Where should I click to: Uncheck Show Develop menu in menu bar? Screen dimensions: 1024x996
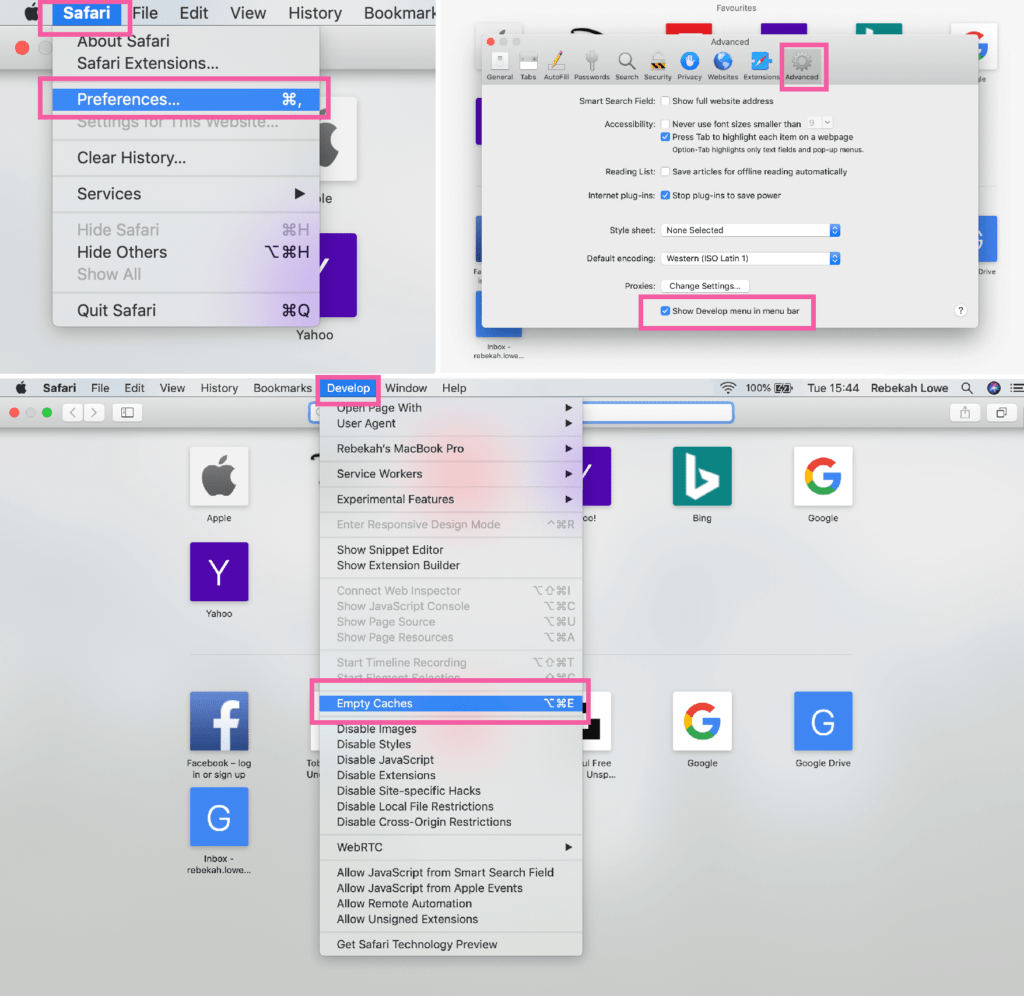pos(666,311)
